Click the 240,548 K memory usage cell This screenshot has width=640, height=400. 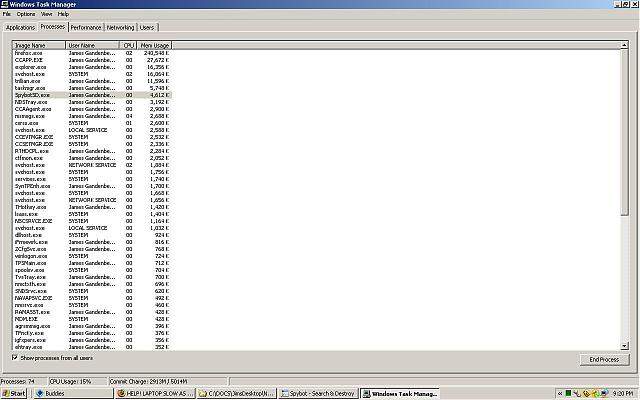(156, 53)
